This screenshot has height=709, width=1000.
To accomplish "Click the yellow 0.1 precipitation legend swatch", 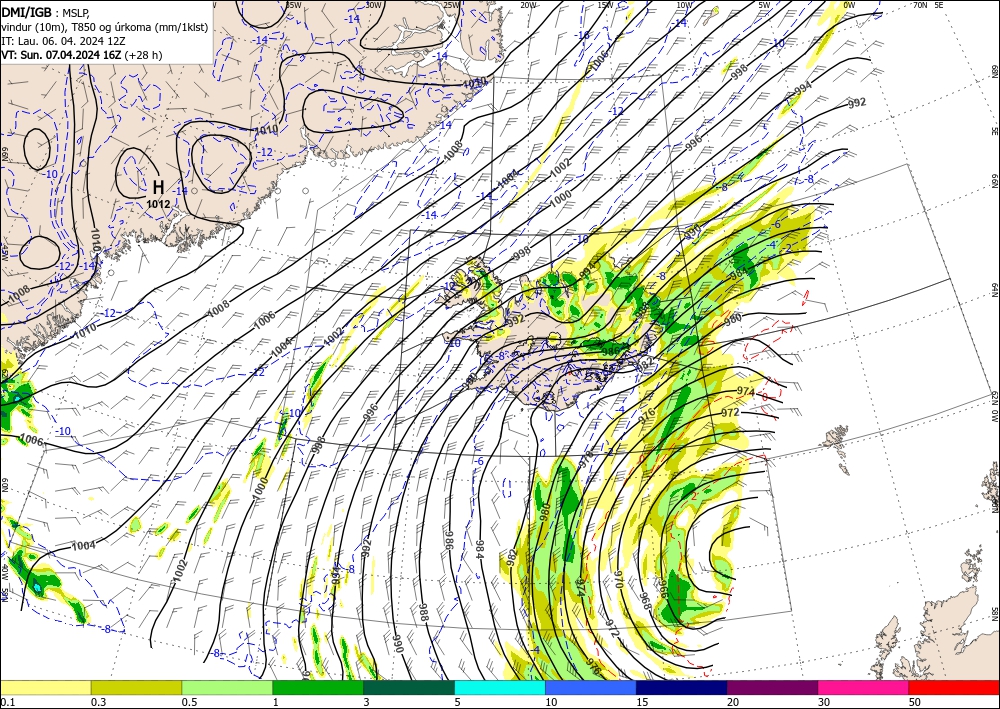I will point(45,687).
